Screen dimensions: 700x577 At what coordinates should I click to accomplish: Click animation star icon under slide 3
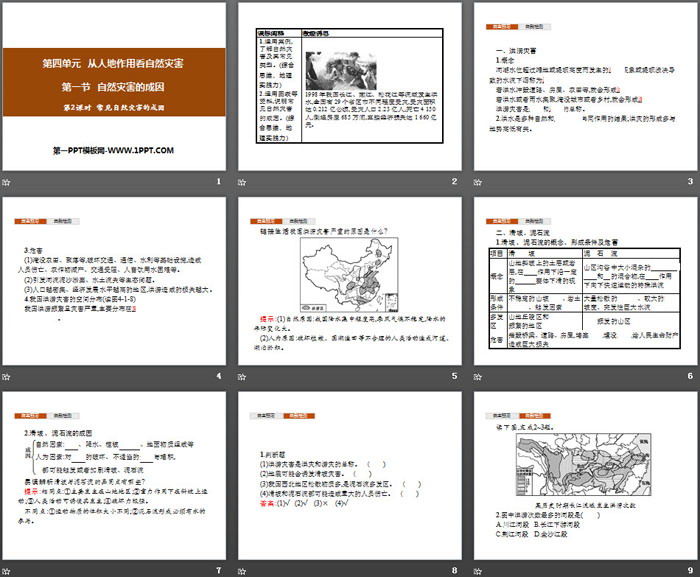(x=478, y=182)
